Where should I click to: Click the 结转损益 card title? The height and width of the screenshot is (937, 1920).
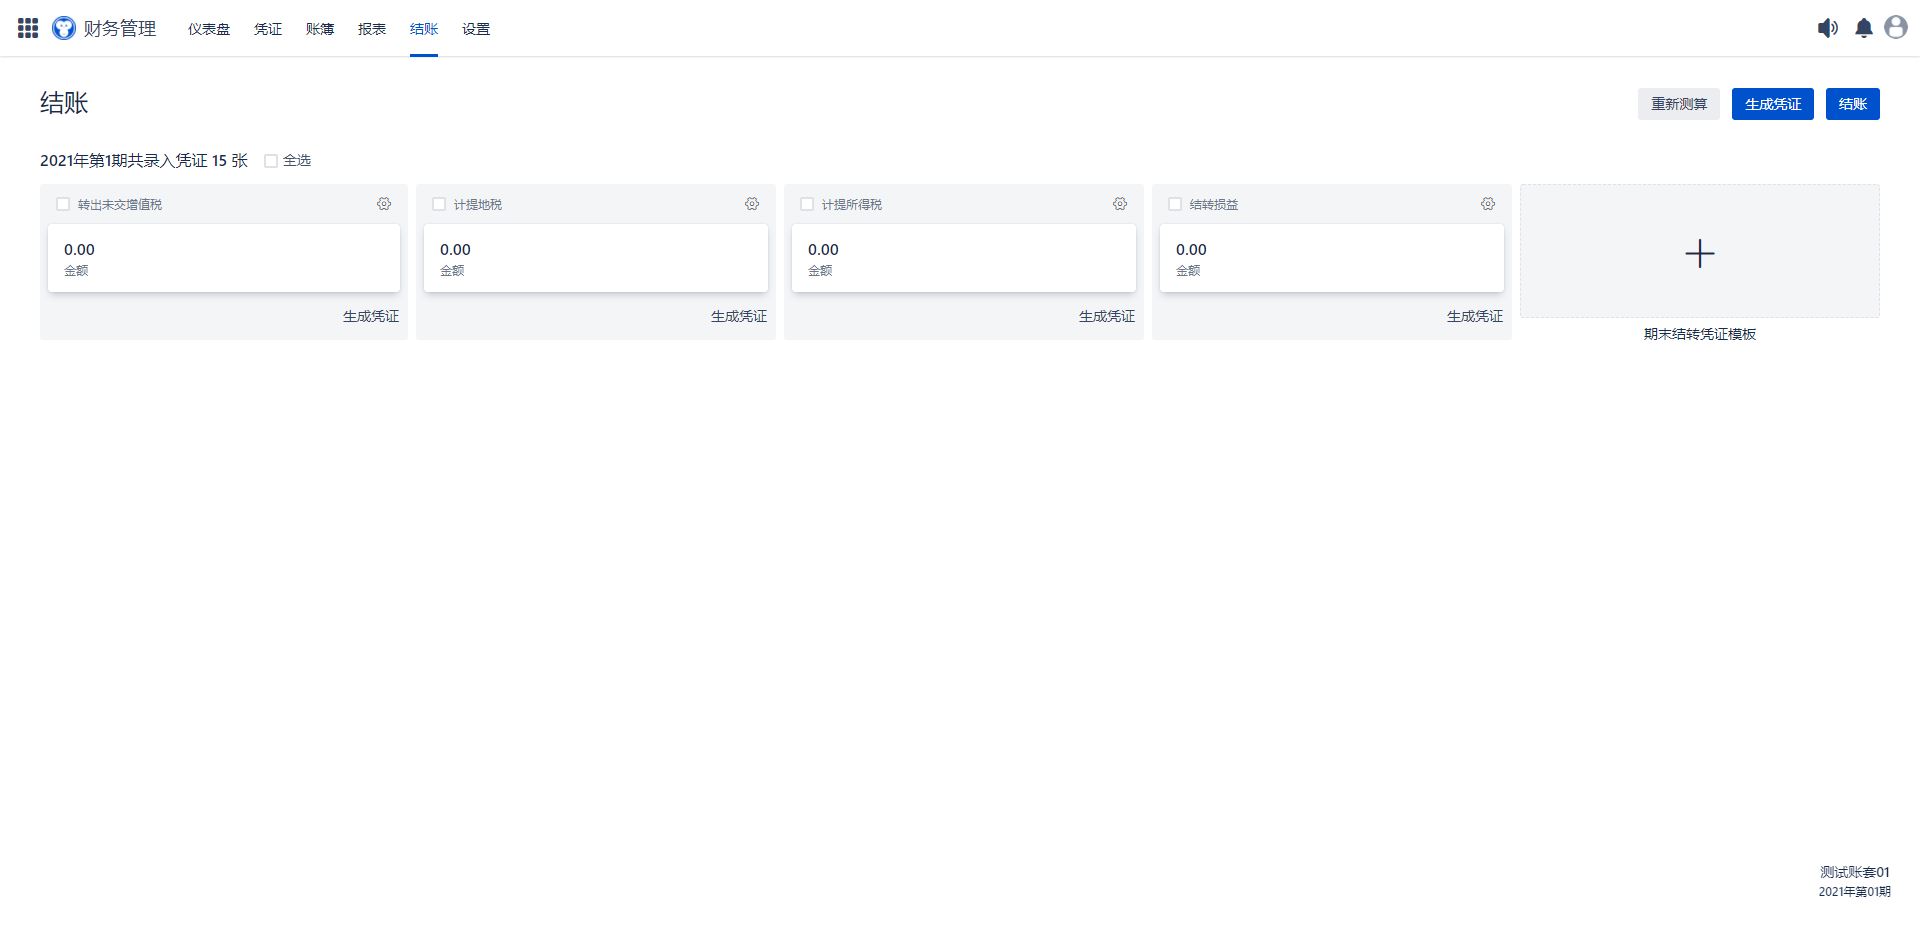(1214, 204)
